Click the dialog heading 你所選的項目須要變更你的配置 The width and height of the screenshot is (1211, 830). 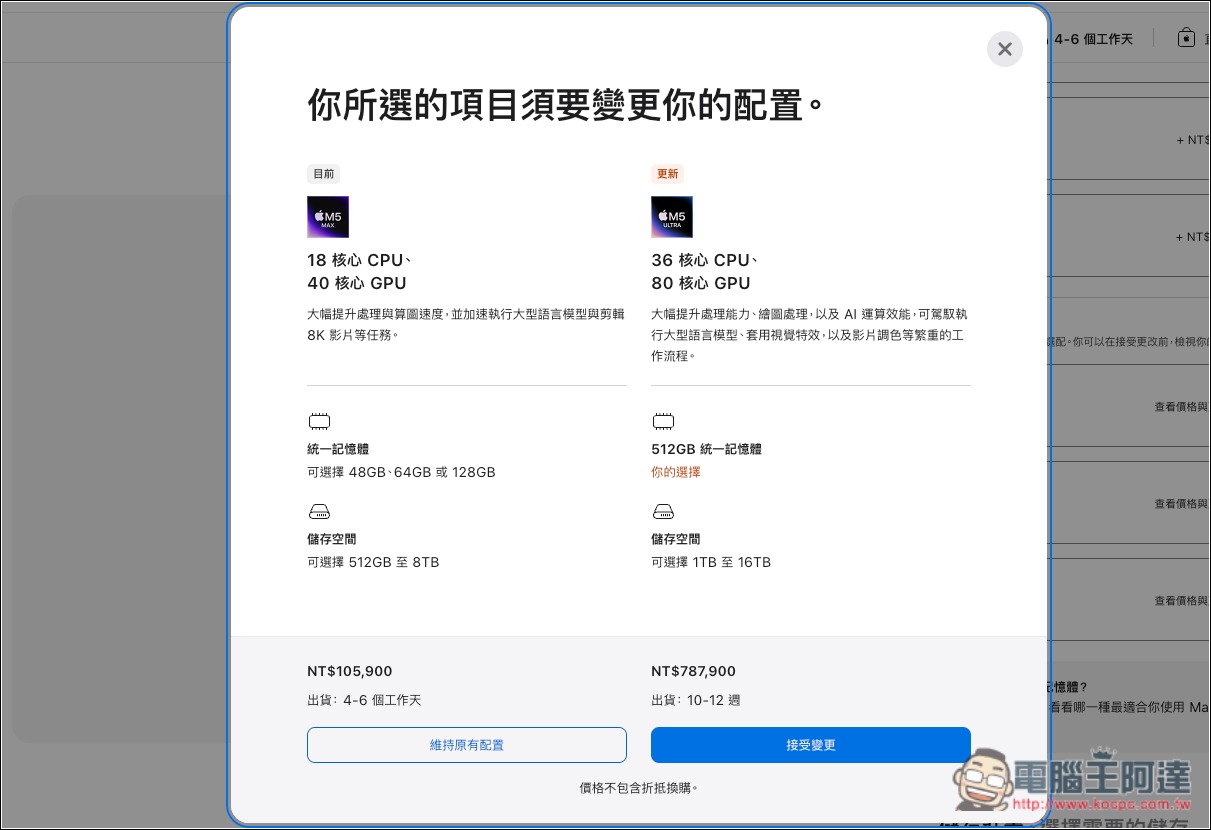click(x=566, y=105)
